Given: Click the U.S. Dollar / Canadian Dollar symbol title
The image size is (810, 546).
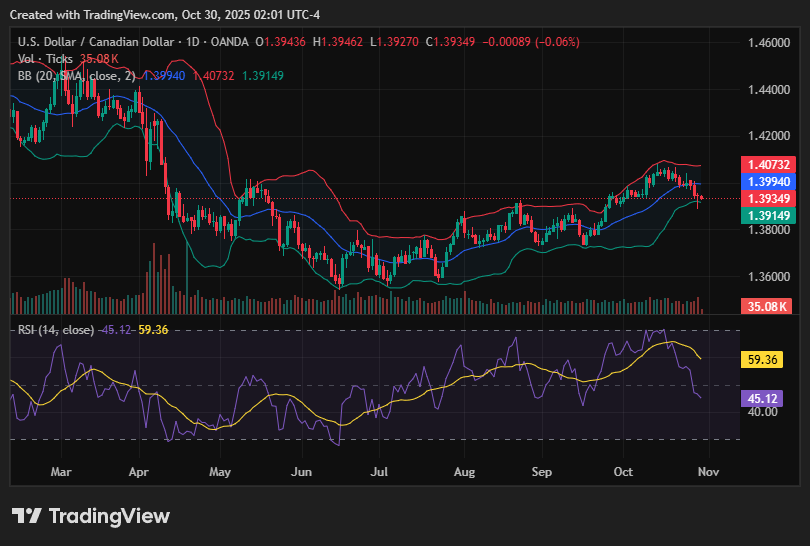Looking at the screenshot, I should tap(95, 42).
